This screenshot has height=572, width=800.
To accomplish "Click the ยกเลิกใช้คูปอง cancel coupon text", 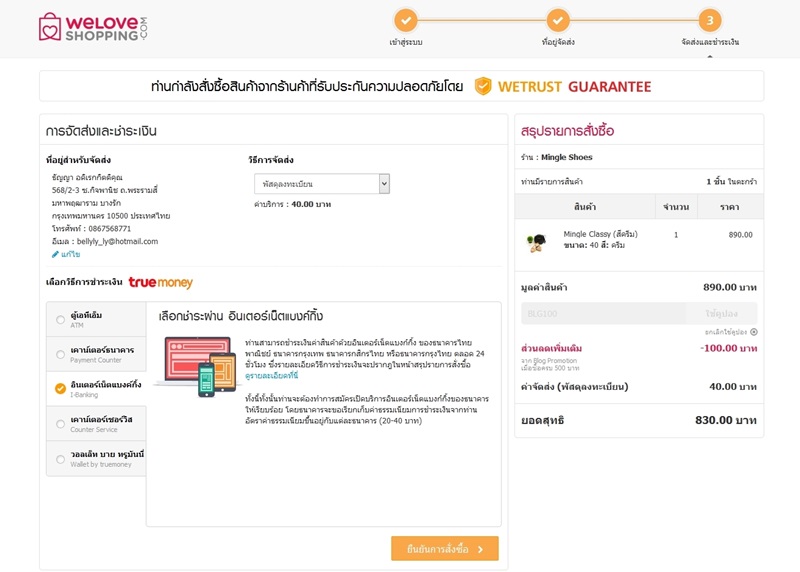I will tap(726, 332).
